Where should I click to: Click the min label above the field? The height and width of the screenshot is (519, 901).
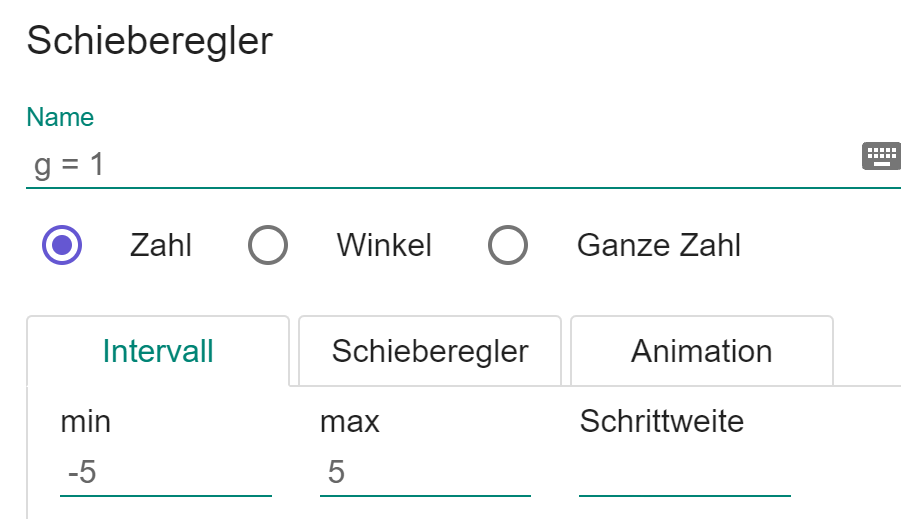[x=86, y=421]
